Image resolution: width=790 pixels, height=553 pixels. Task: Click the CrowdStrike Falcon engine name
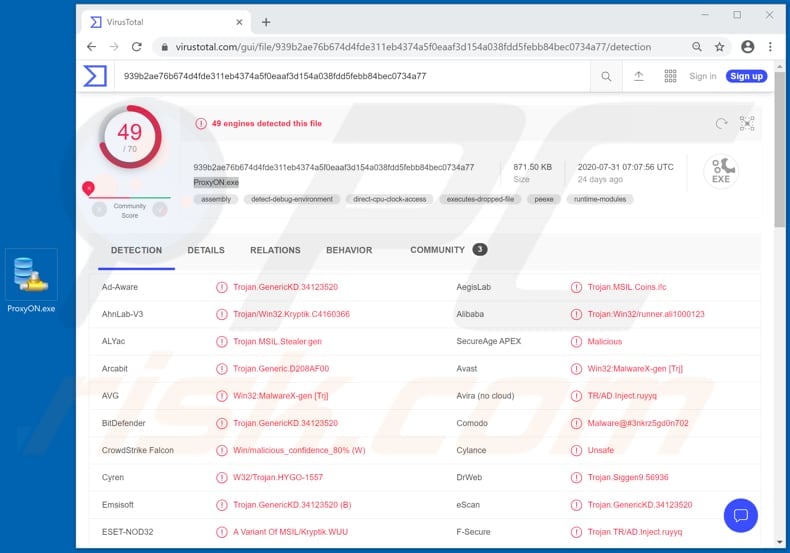tap(138, 450)
